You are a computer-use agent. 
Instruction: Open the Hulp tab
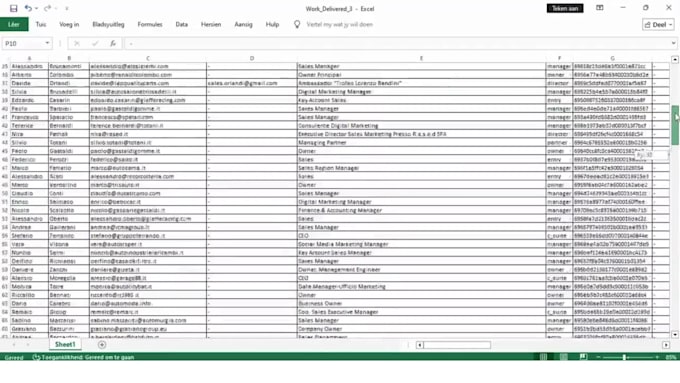point(272,24)
